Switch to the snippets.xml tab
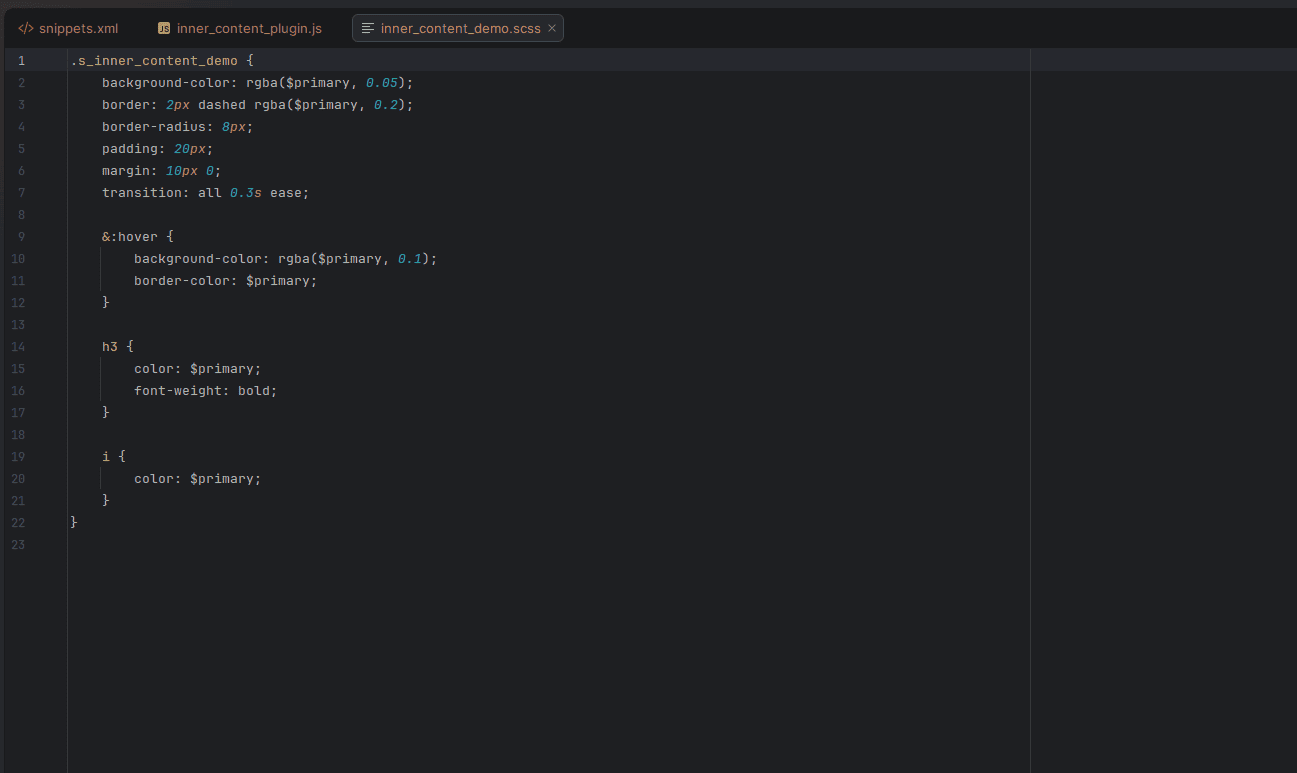Screen dimensions: 1297x773 [x=80, y=28]
